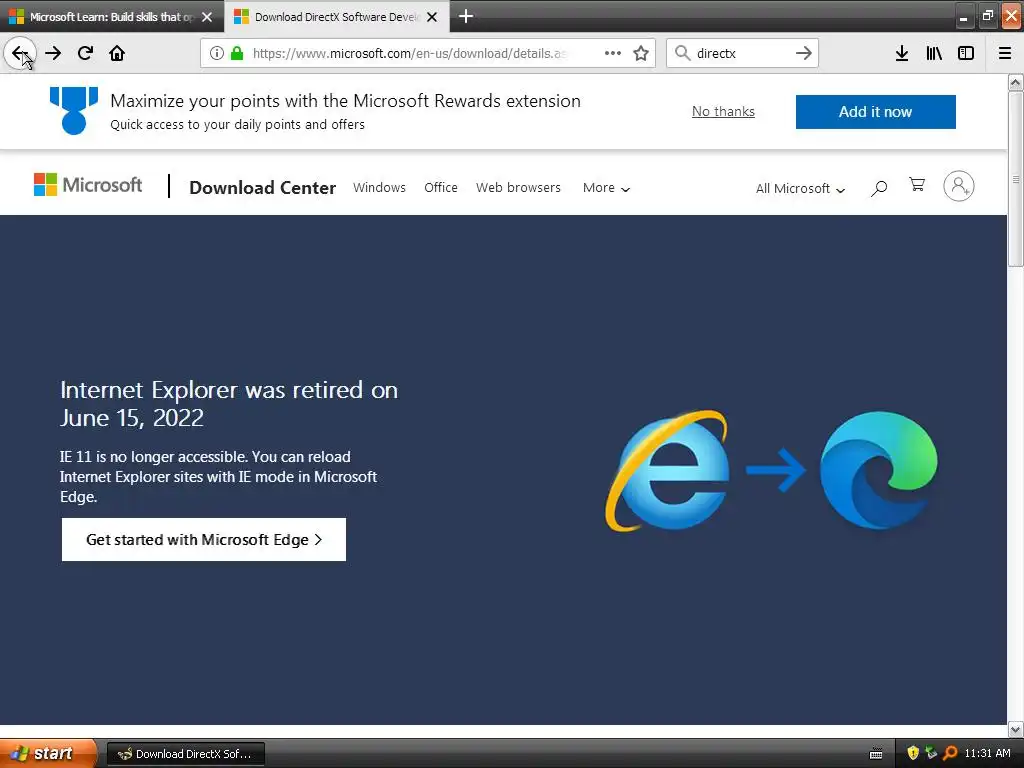
Task: Go to Download Center heading link
Action: 263,188
